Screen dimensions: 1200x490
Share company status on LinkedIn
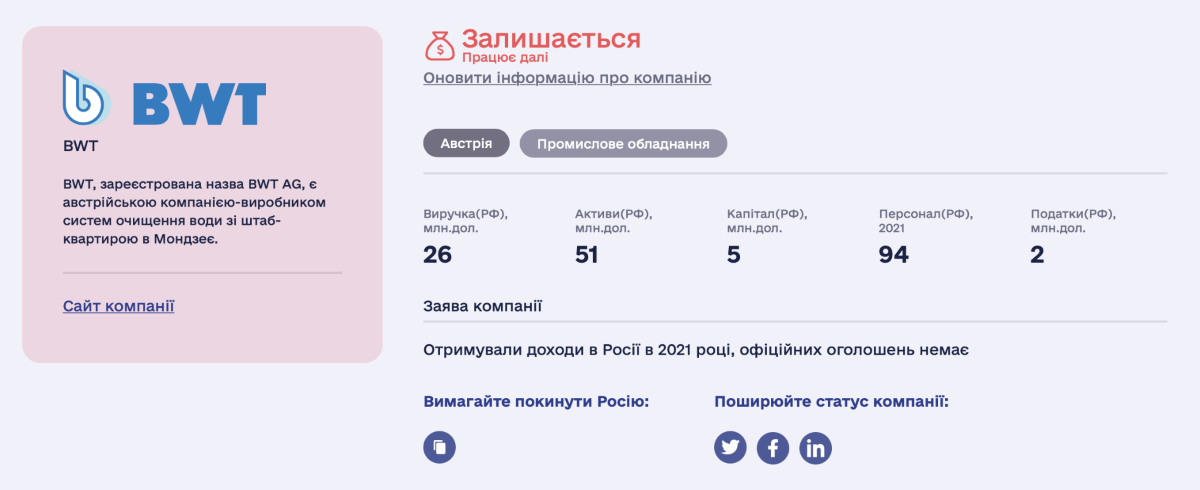(x=815, y=447)
